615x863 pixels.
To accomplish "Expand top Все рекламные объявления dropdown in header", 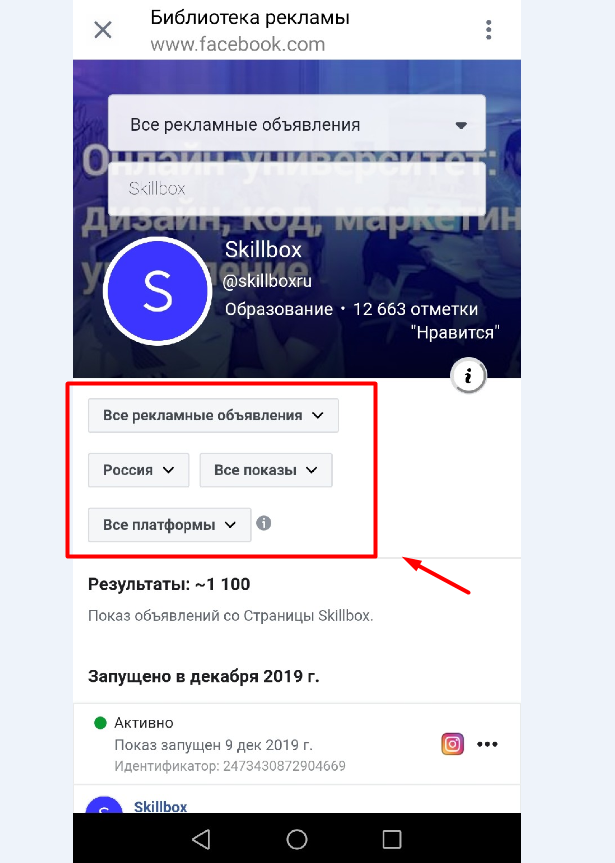I will click(x=297, y=124).
